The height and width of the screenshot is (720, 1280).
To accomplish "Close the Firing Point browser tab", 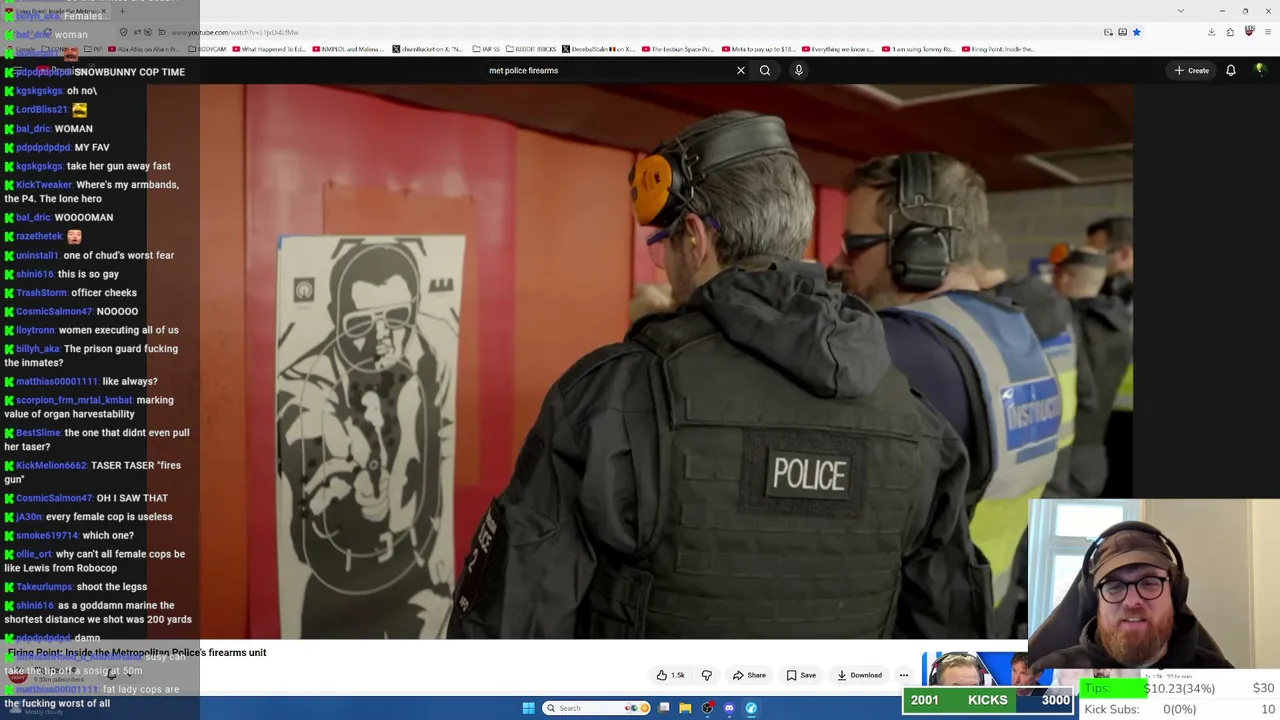I will pos(102,11).
